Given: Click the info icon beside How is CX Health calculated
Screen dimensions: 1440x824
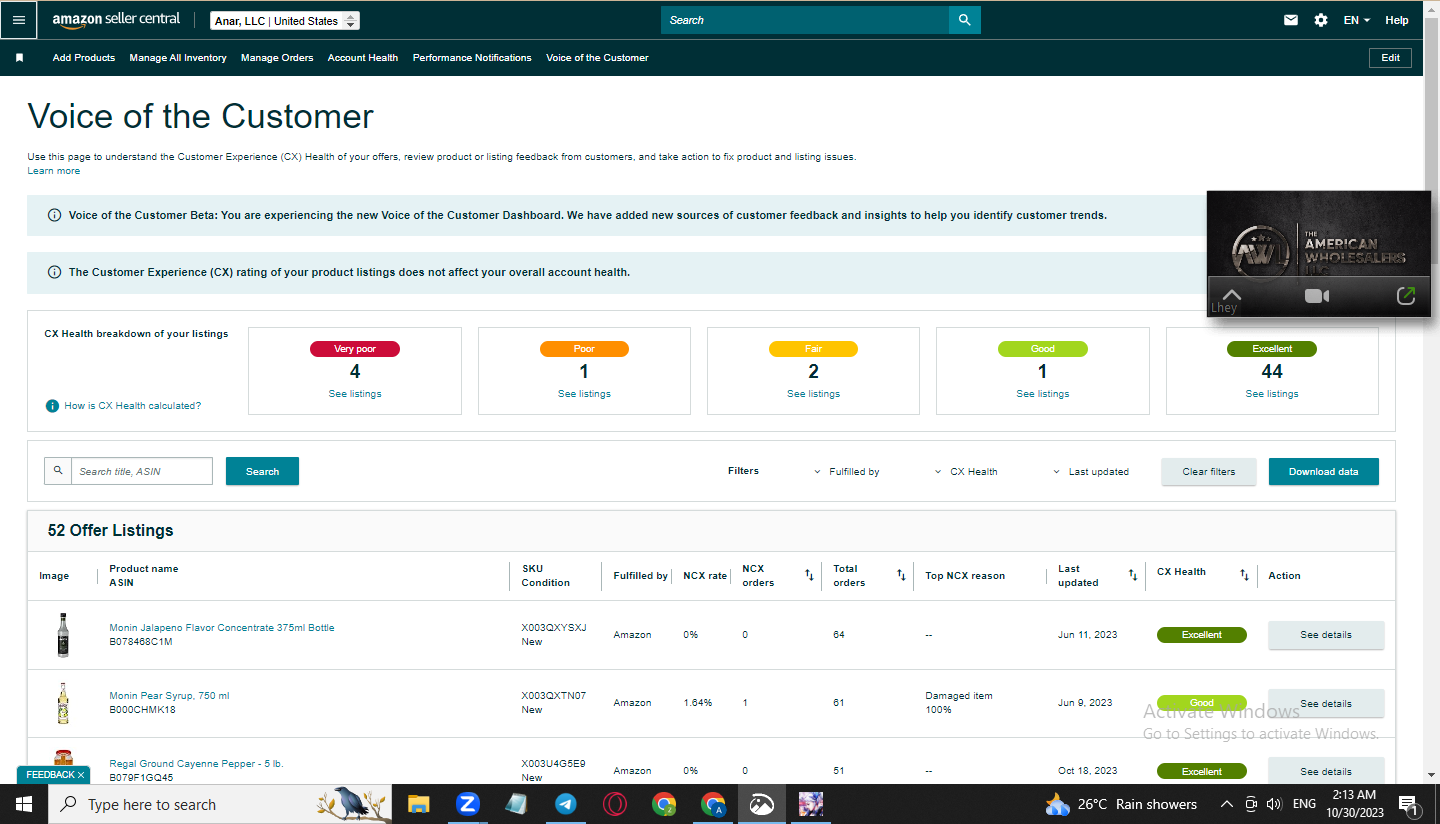Looking at the screenshot, I should [x=52, y=406].
